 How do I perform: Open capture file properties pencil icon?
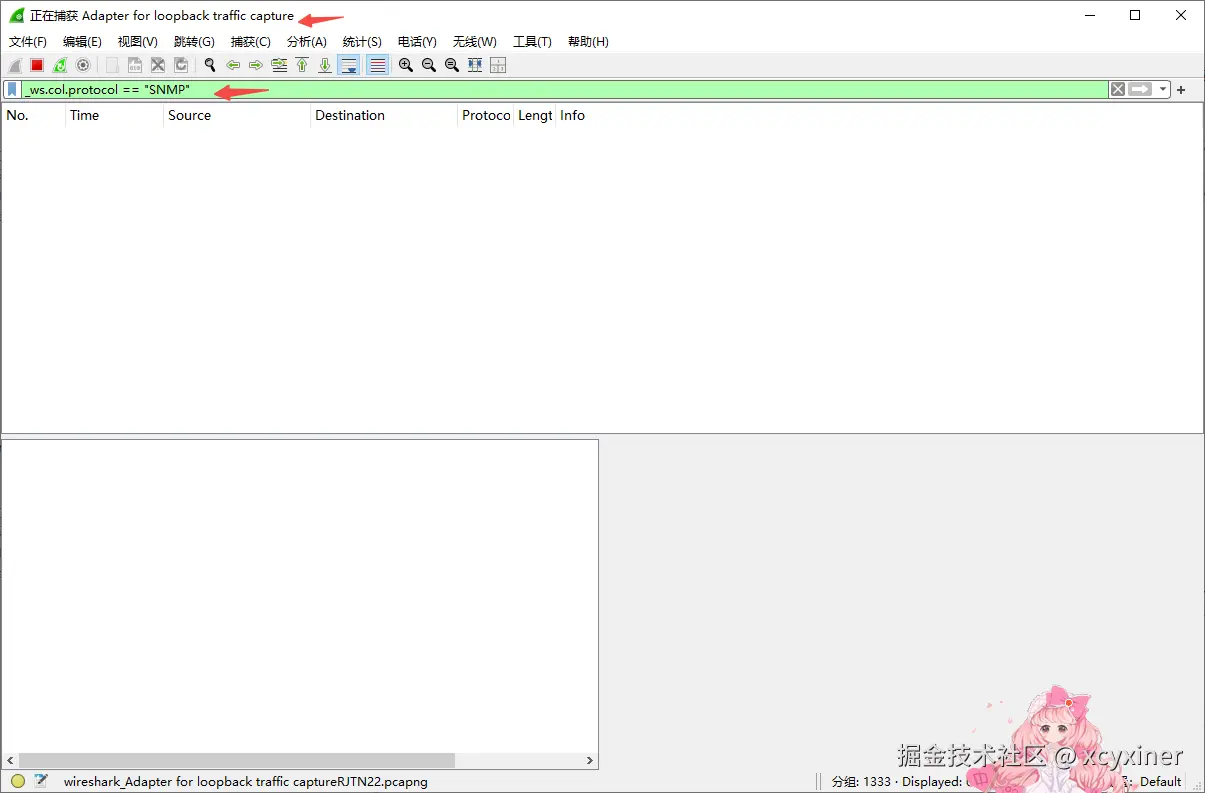(41, 781)
